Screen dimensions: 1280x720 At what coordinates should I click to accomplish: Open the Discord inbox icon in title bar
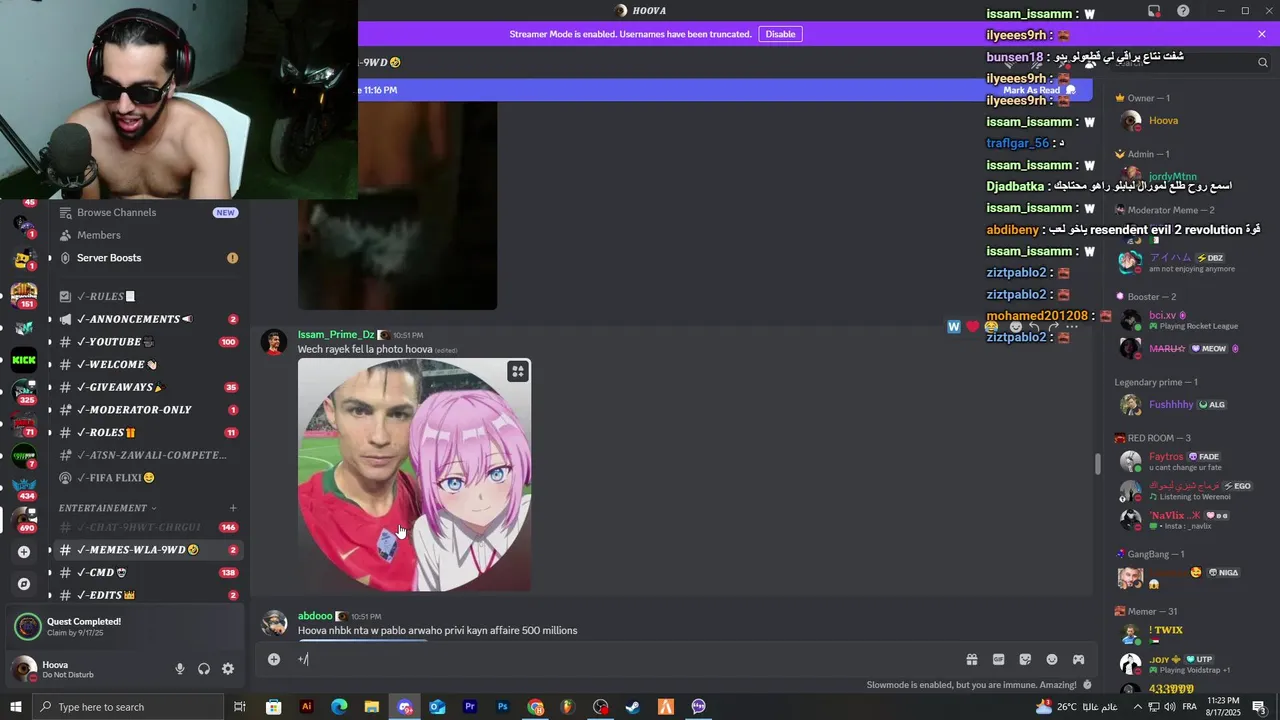pos(1154,11)
